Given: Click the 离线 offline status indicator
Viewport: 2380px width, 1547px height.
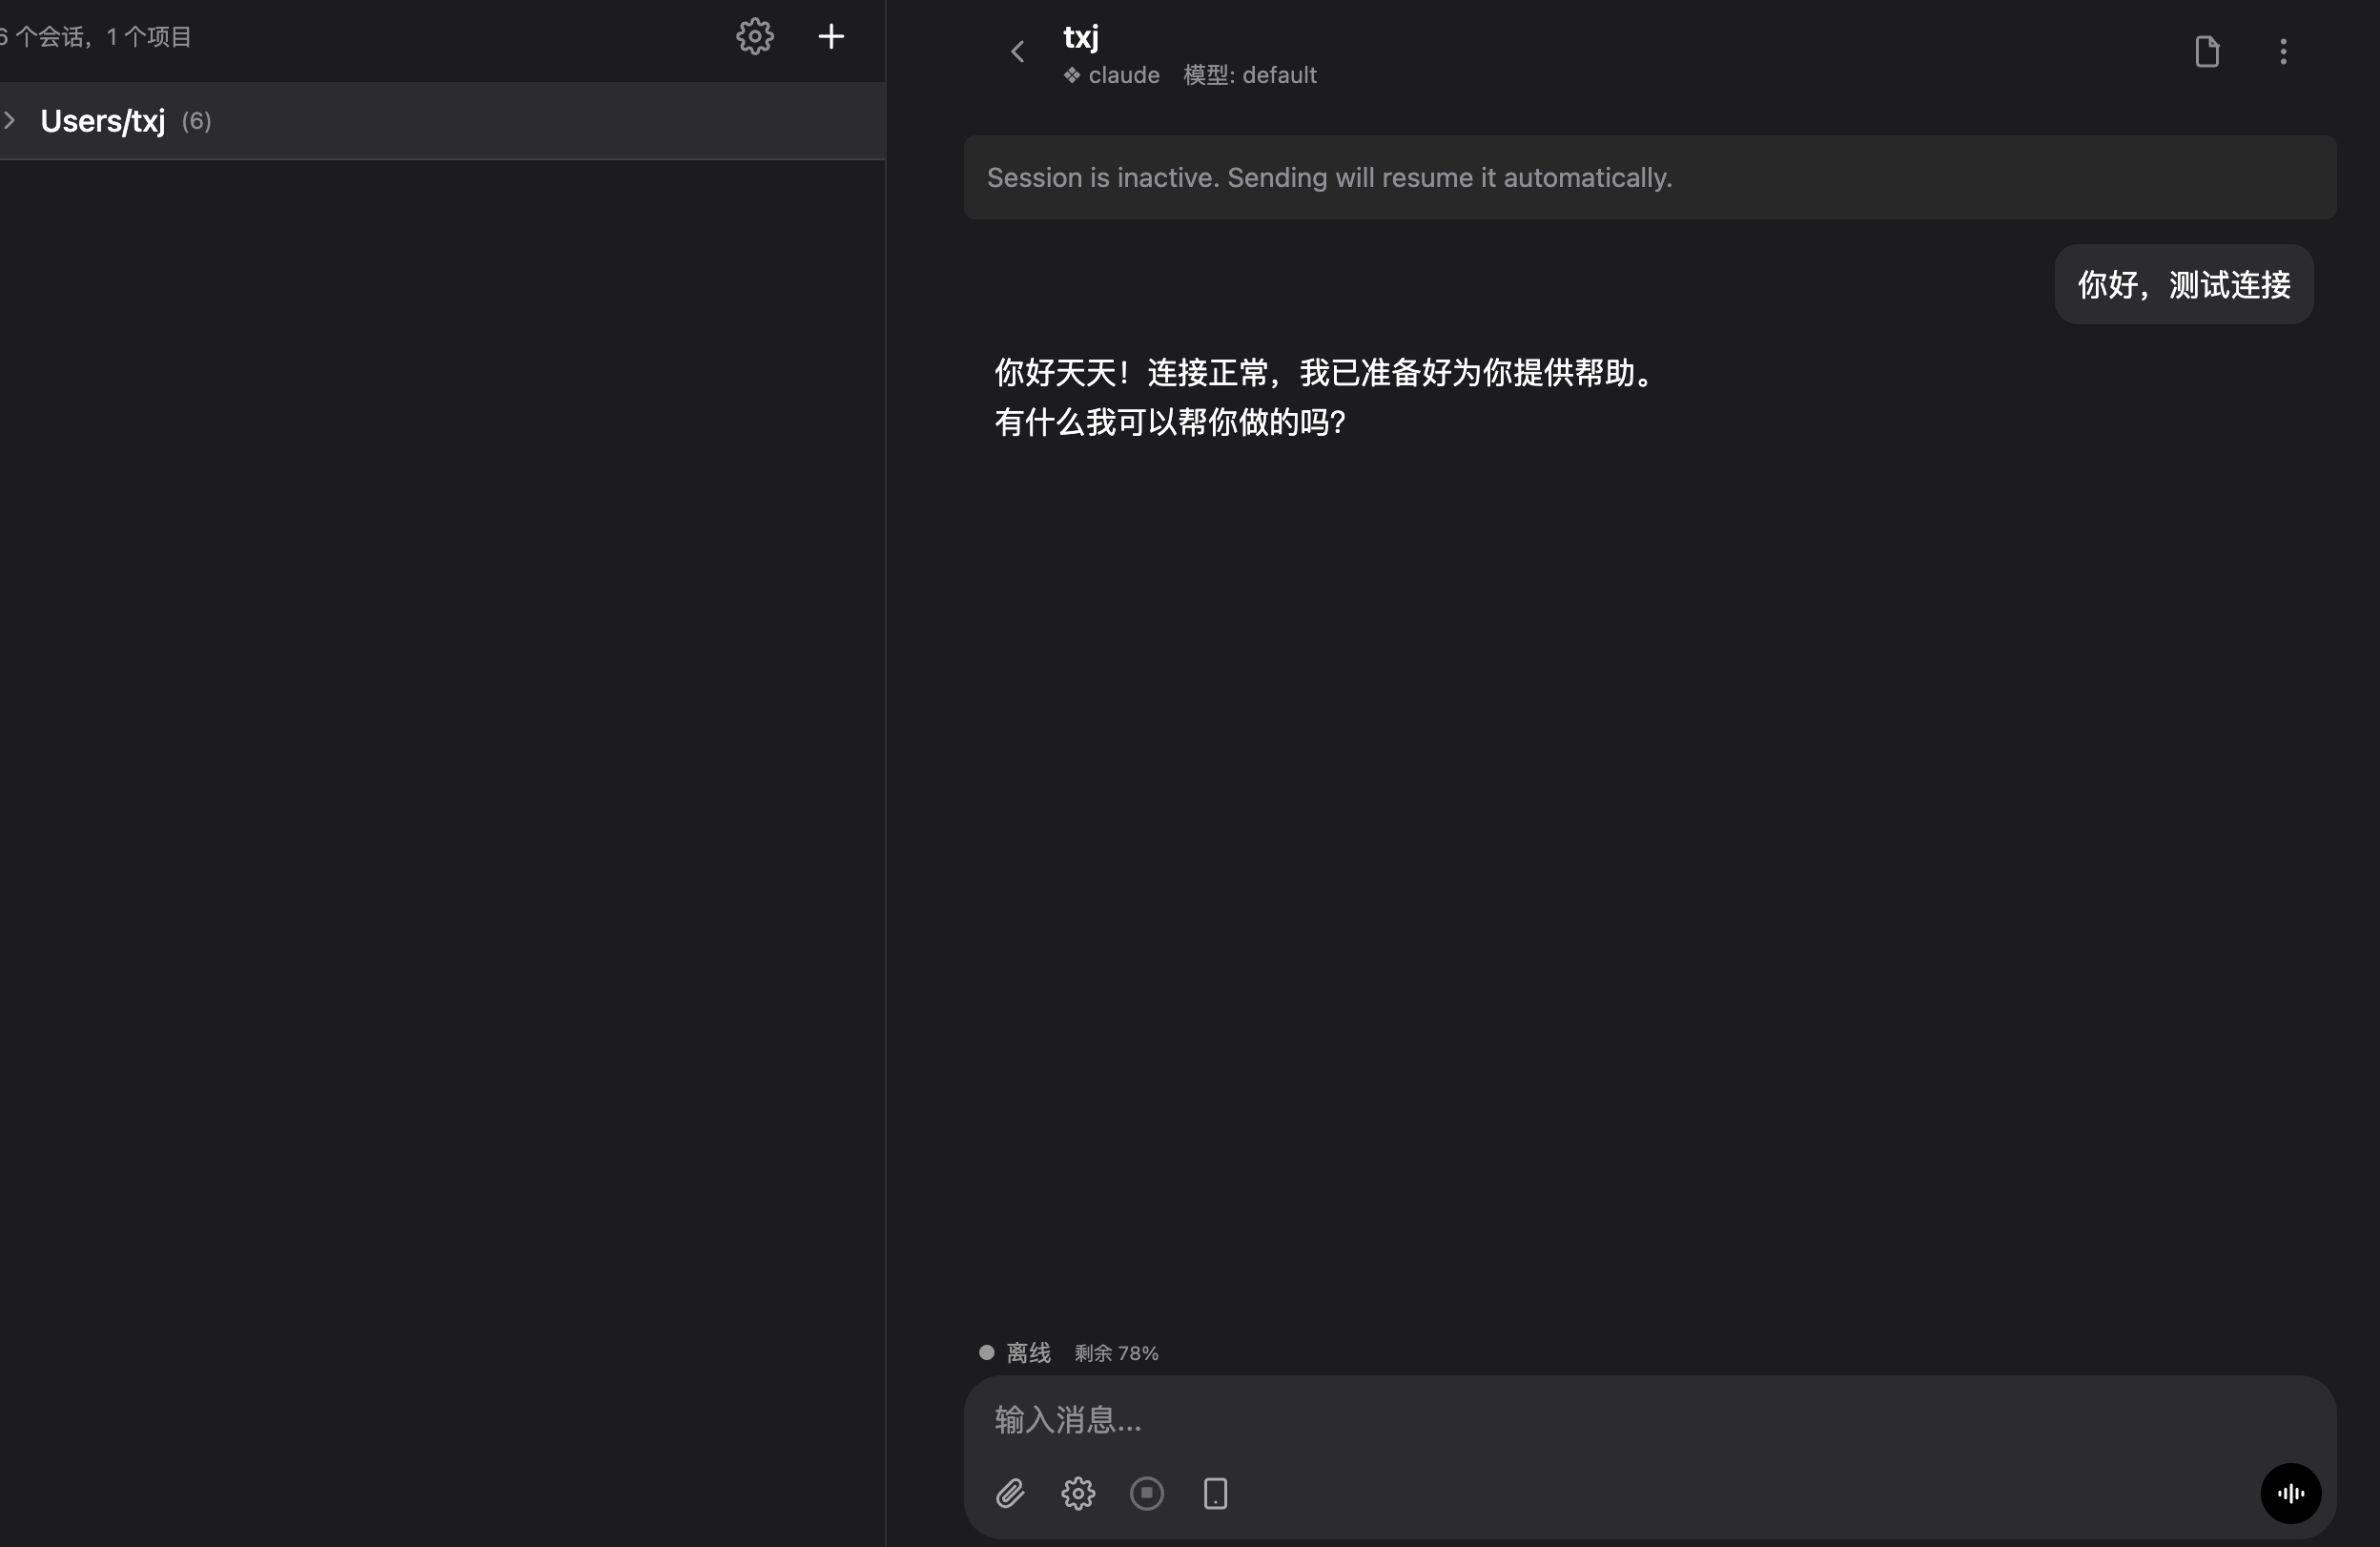Looking at the screenshot, I should [x=1015, y=1353].
